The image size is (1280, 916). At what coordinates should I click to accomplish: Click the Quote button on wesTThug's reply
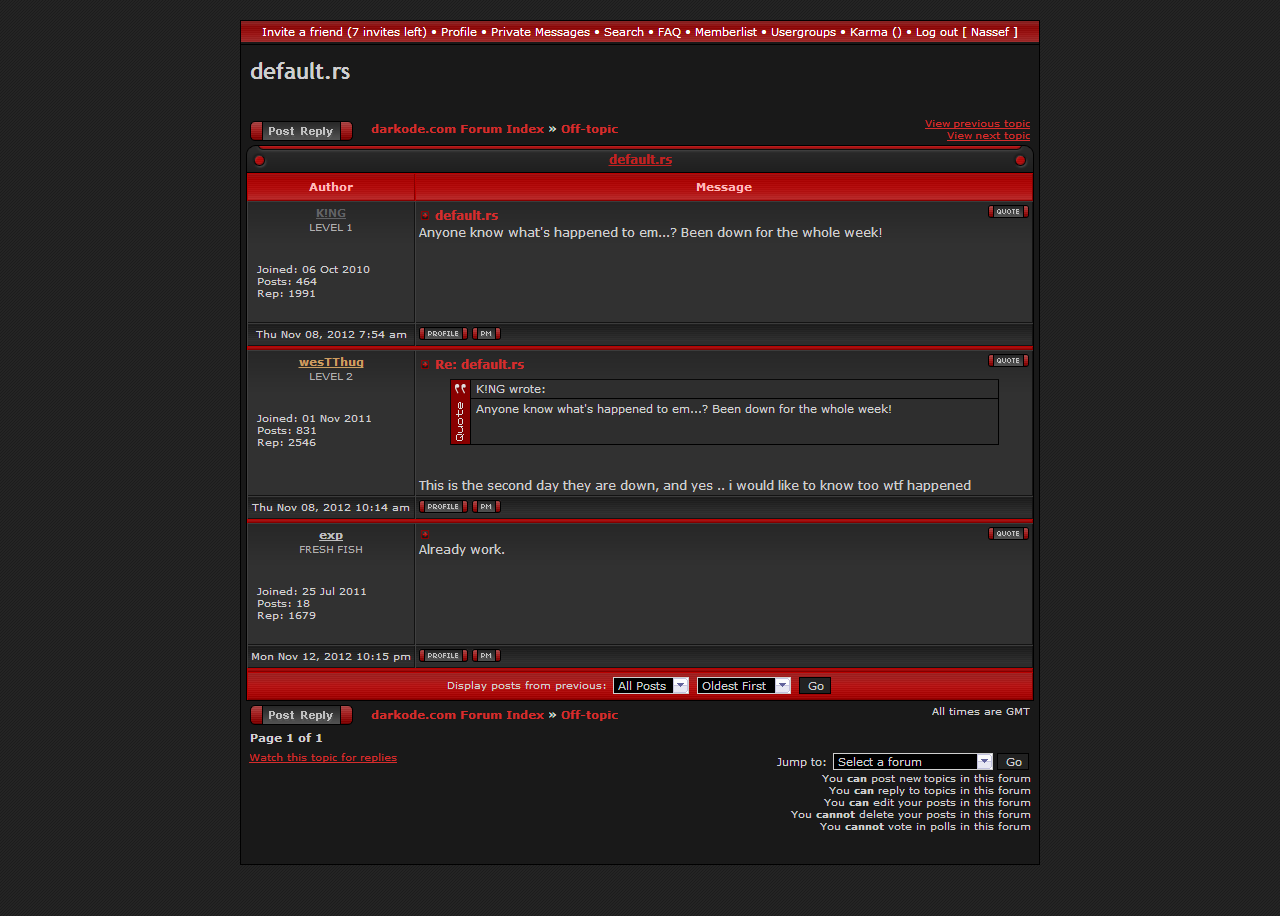1008,361
